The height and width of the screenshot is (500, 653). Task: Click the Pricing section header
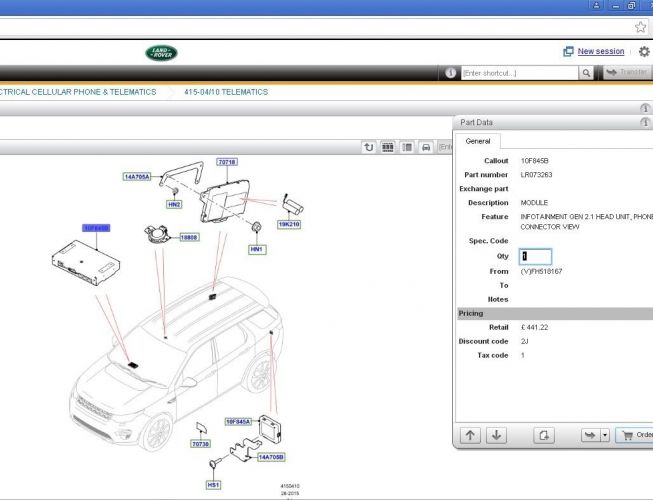555,313
